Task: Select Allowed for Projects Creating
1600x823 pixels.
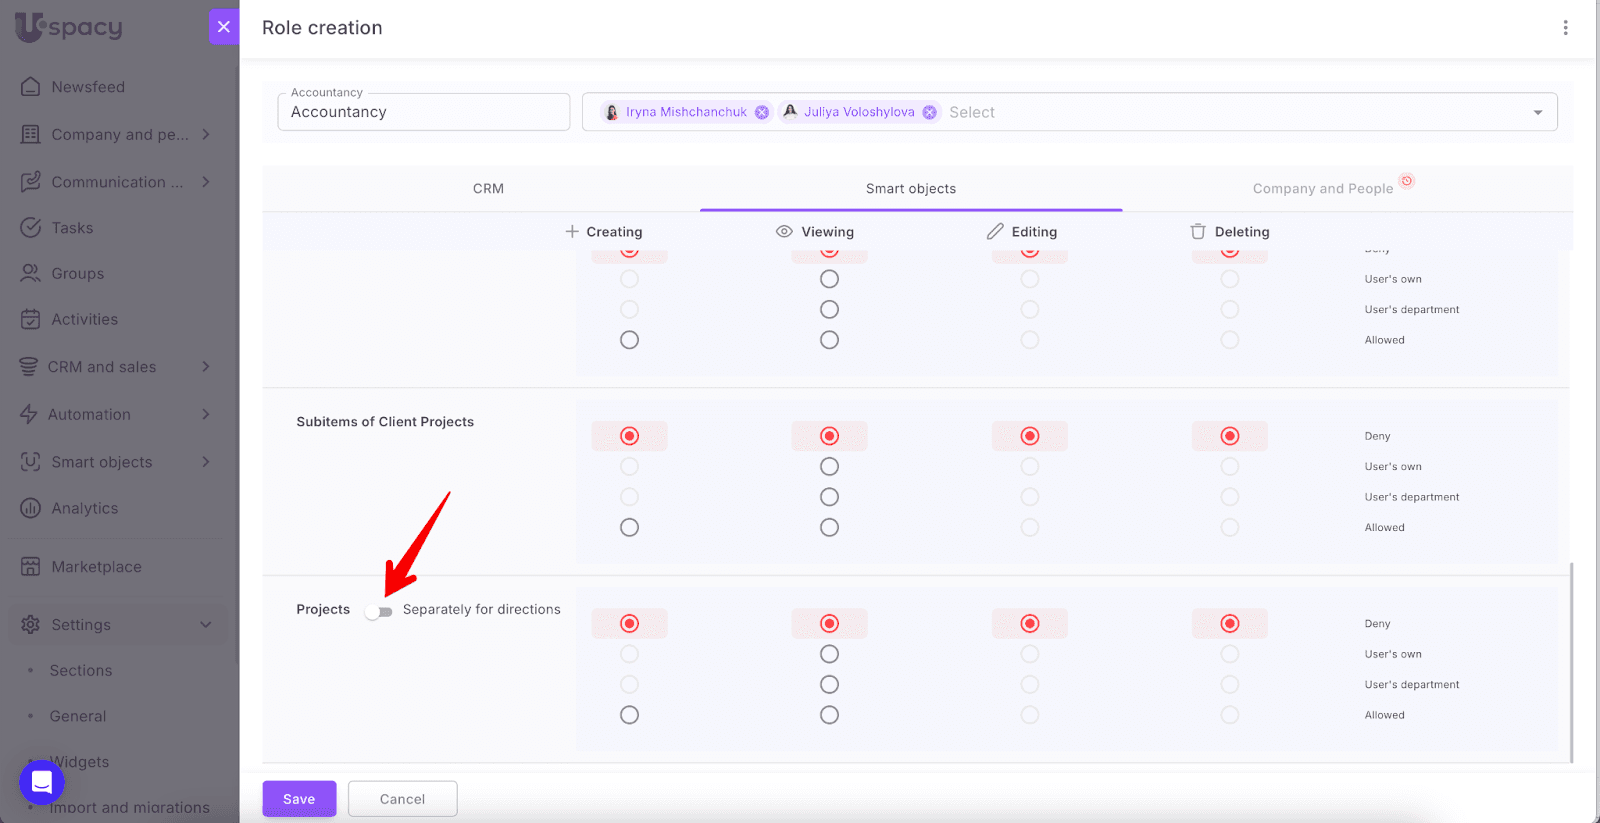Action: 629,715
